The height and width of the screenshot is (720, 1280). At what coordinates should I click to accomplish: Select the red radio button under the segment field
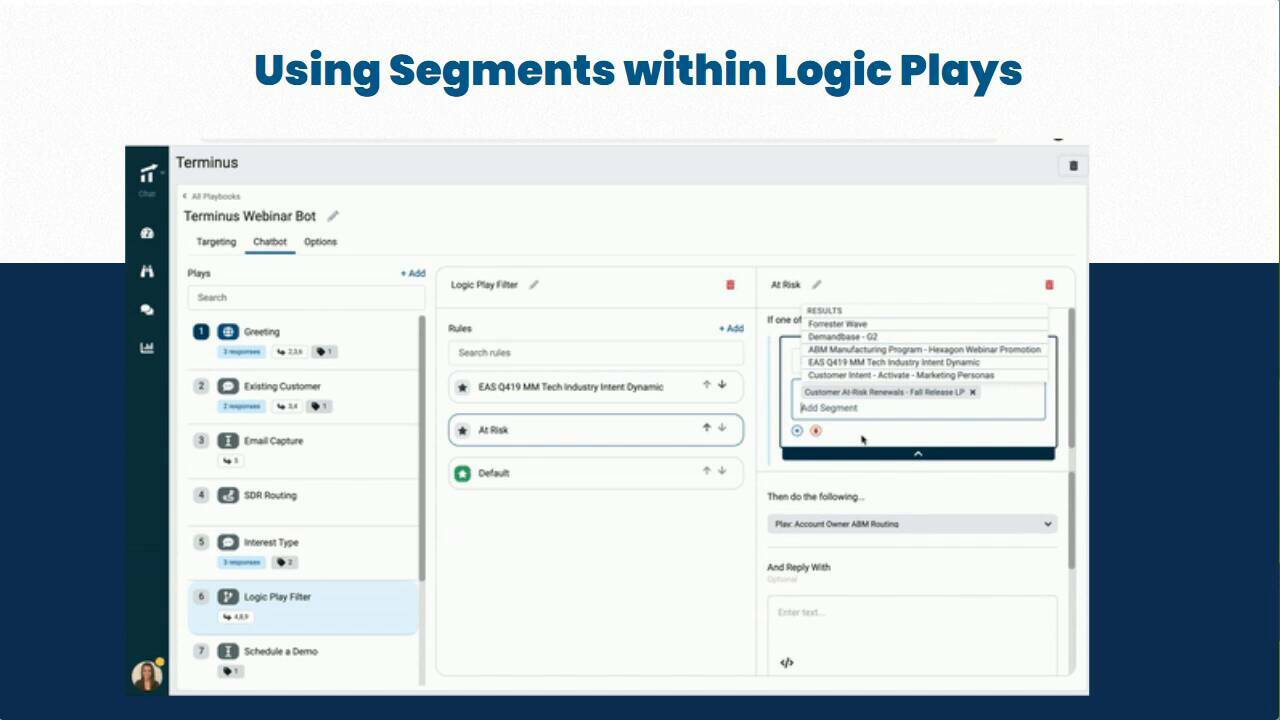[x=815, y=430]
